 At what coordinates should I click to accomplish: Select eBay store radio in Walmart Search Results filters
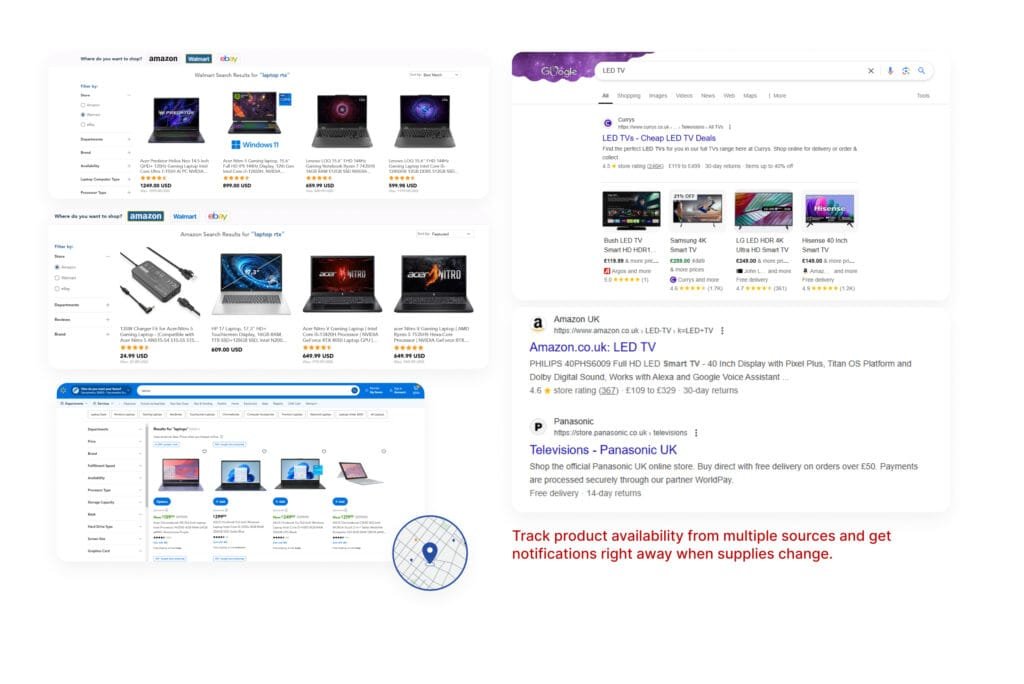pos(83,125)
